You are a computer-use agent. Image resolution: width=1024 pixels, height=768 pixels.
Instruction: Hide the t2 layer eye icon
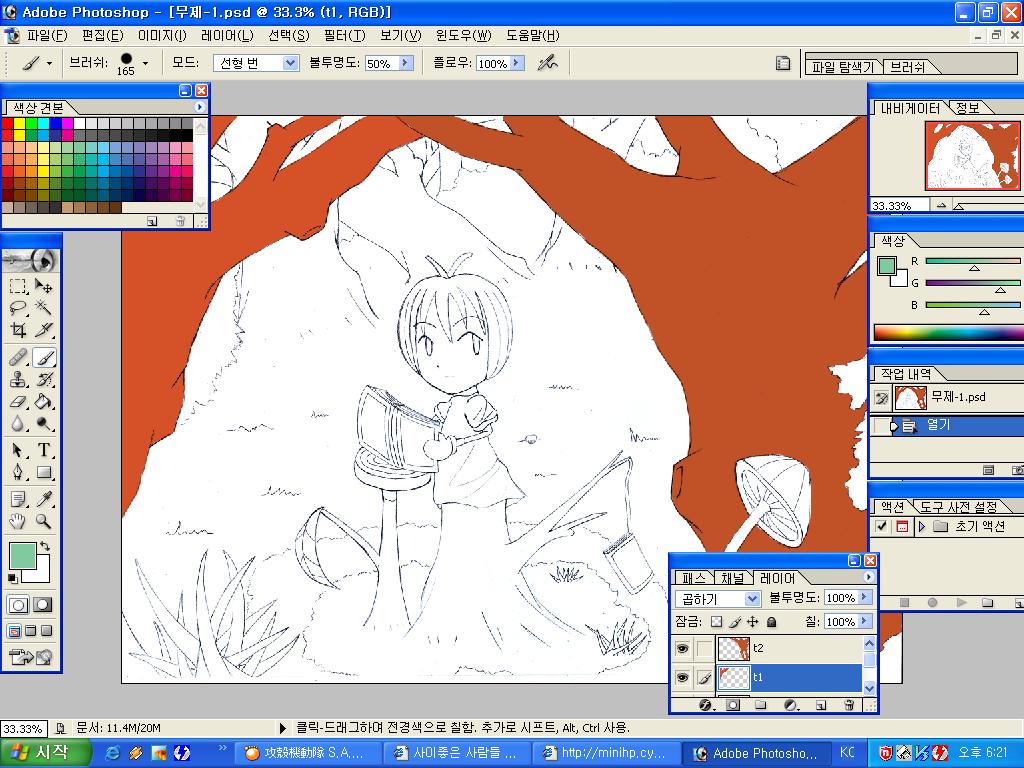[682, 648]
